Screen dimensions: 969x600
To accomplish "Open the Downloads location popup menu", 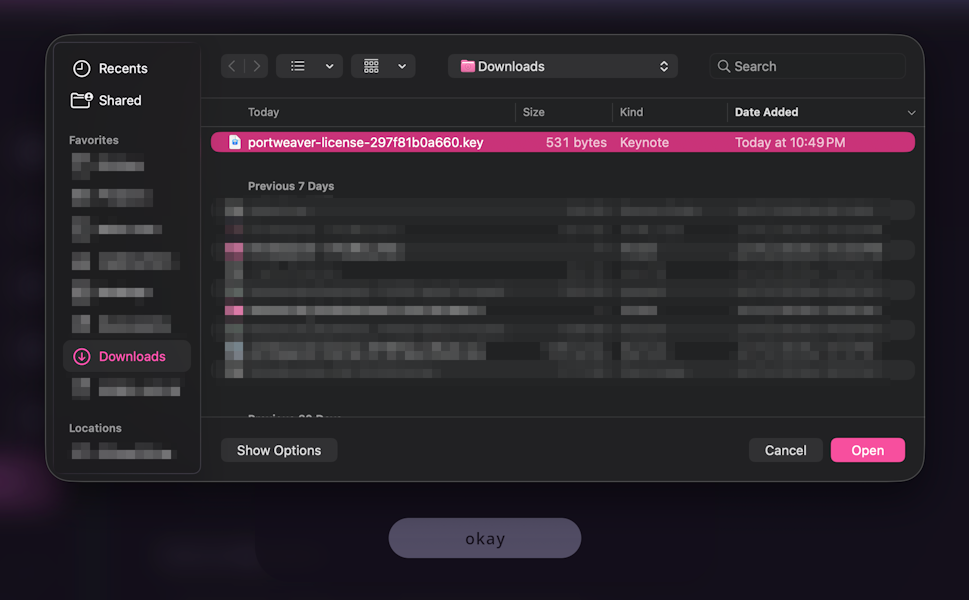I will point(562,66).
